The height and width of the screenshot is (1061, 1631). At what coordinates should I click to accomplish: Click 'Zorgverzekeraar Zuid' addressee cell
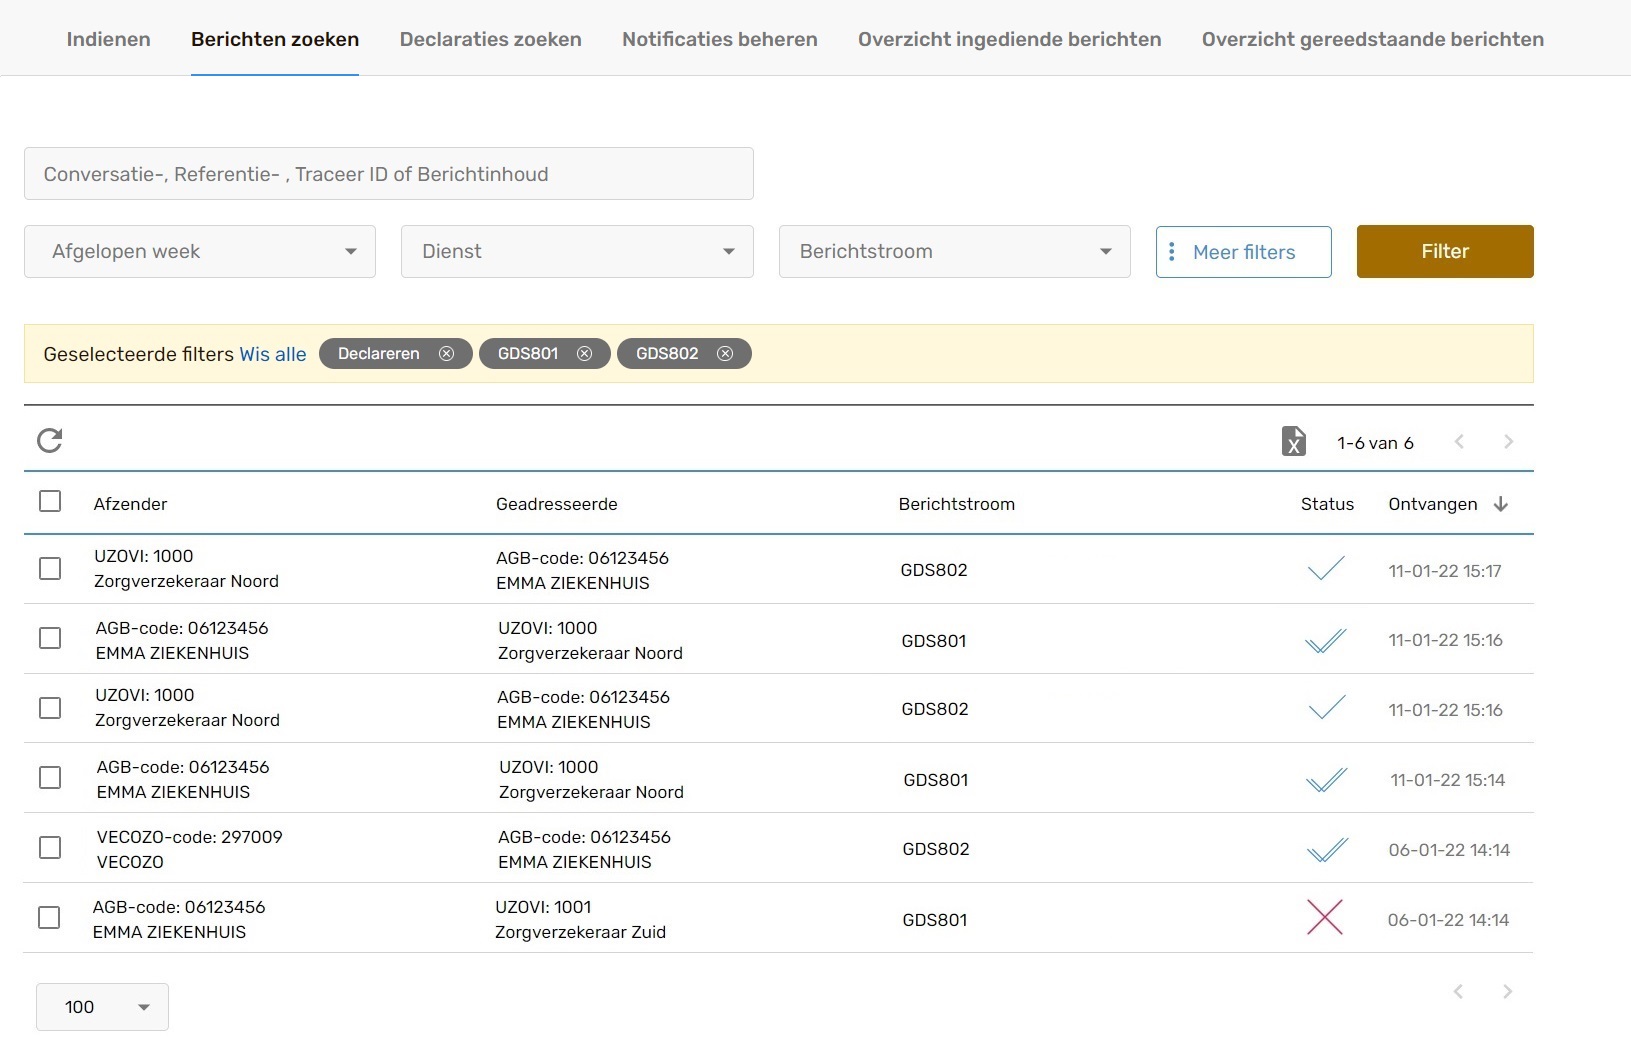coord(580,932)
